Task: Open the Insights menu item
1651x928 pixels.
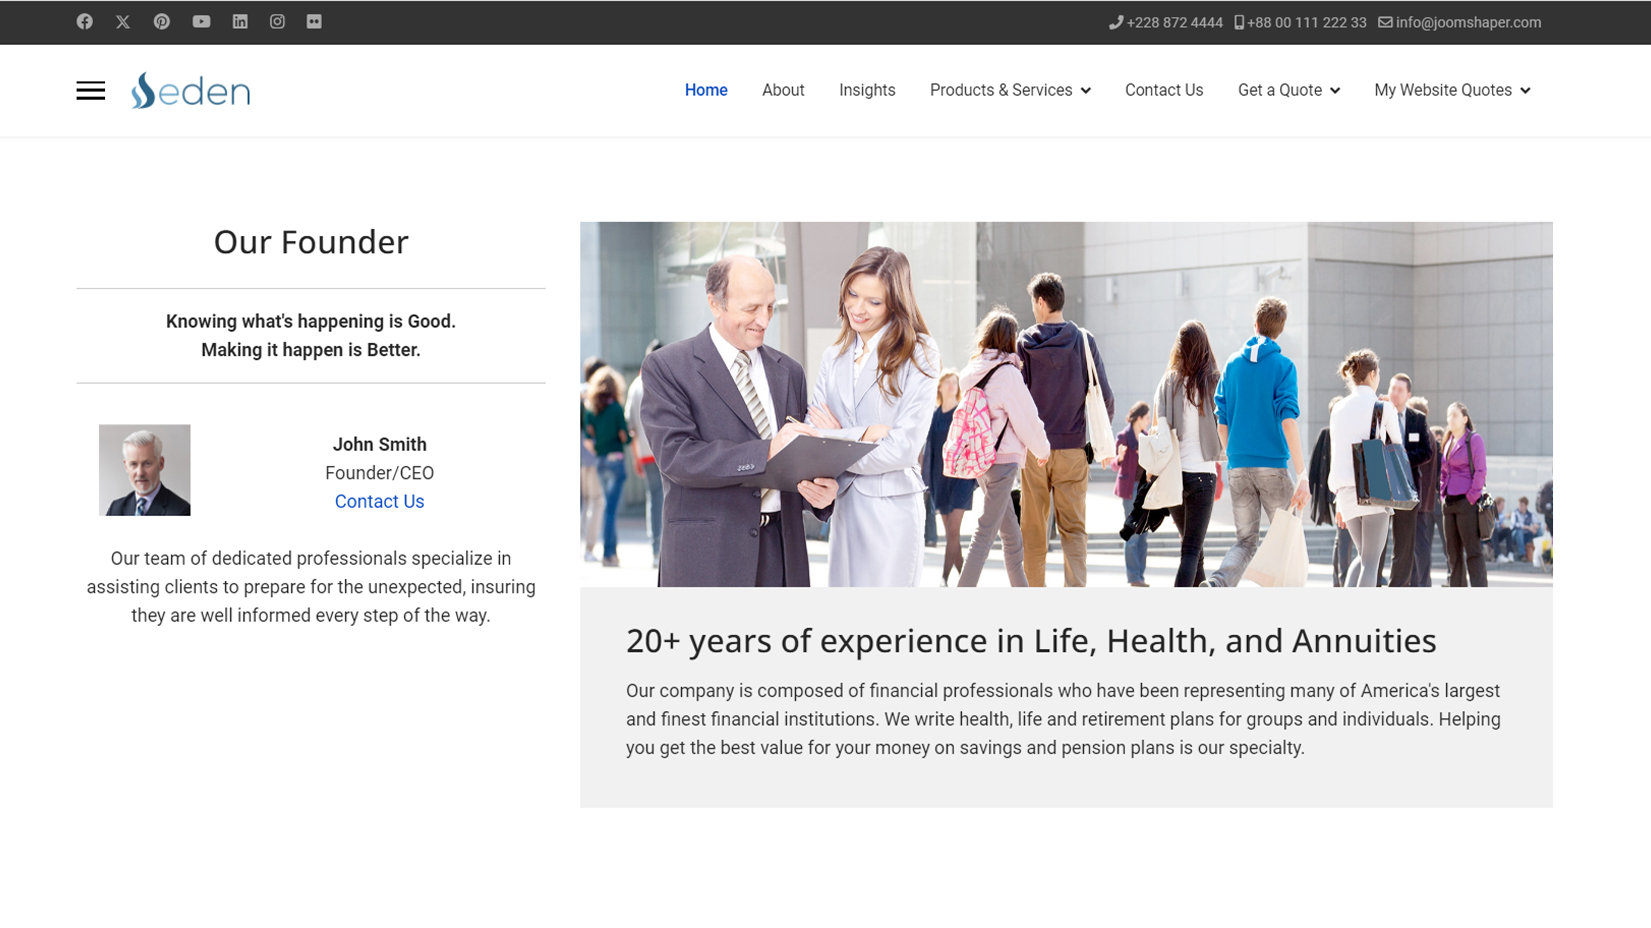Action: 867,90
